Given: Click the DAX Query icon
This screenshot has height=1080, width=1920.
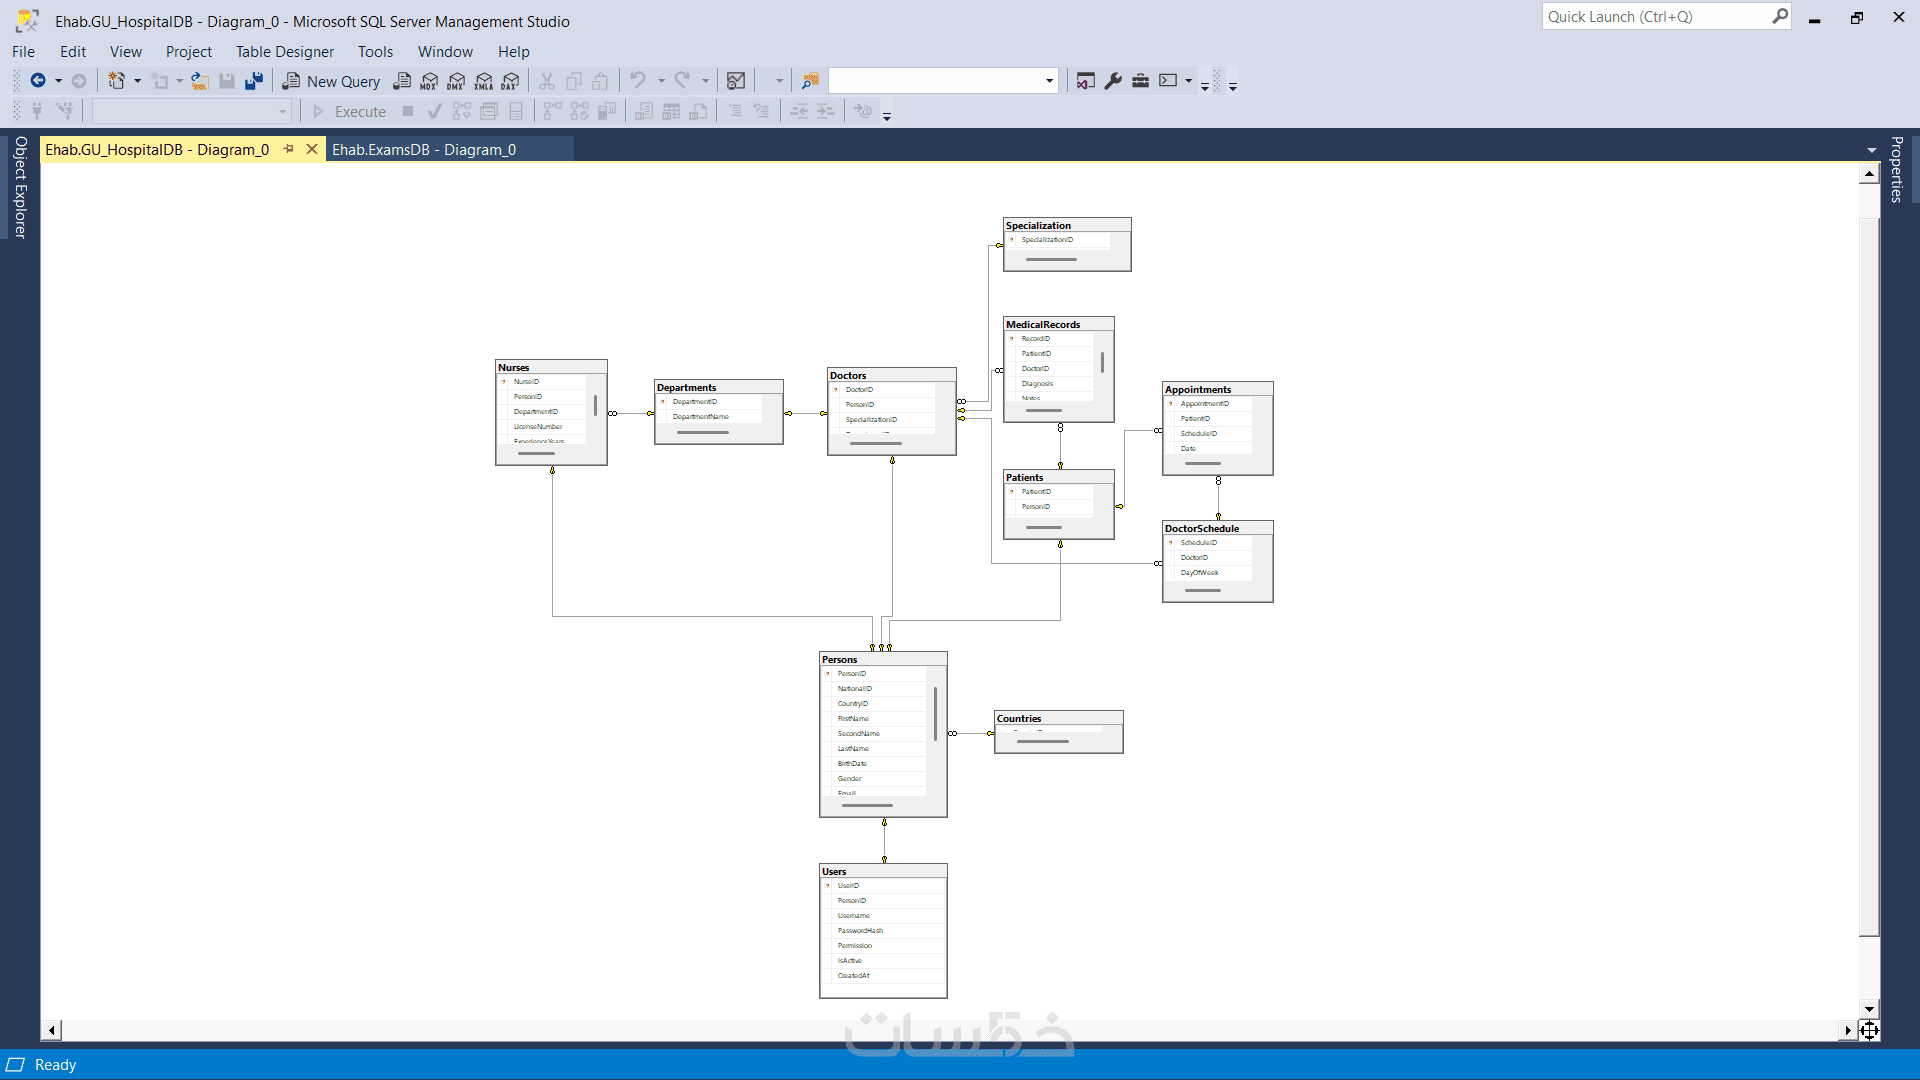Looking at the screenshot, I should 511,81.
